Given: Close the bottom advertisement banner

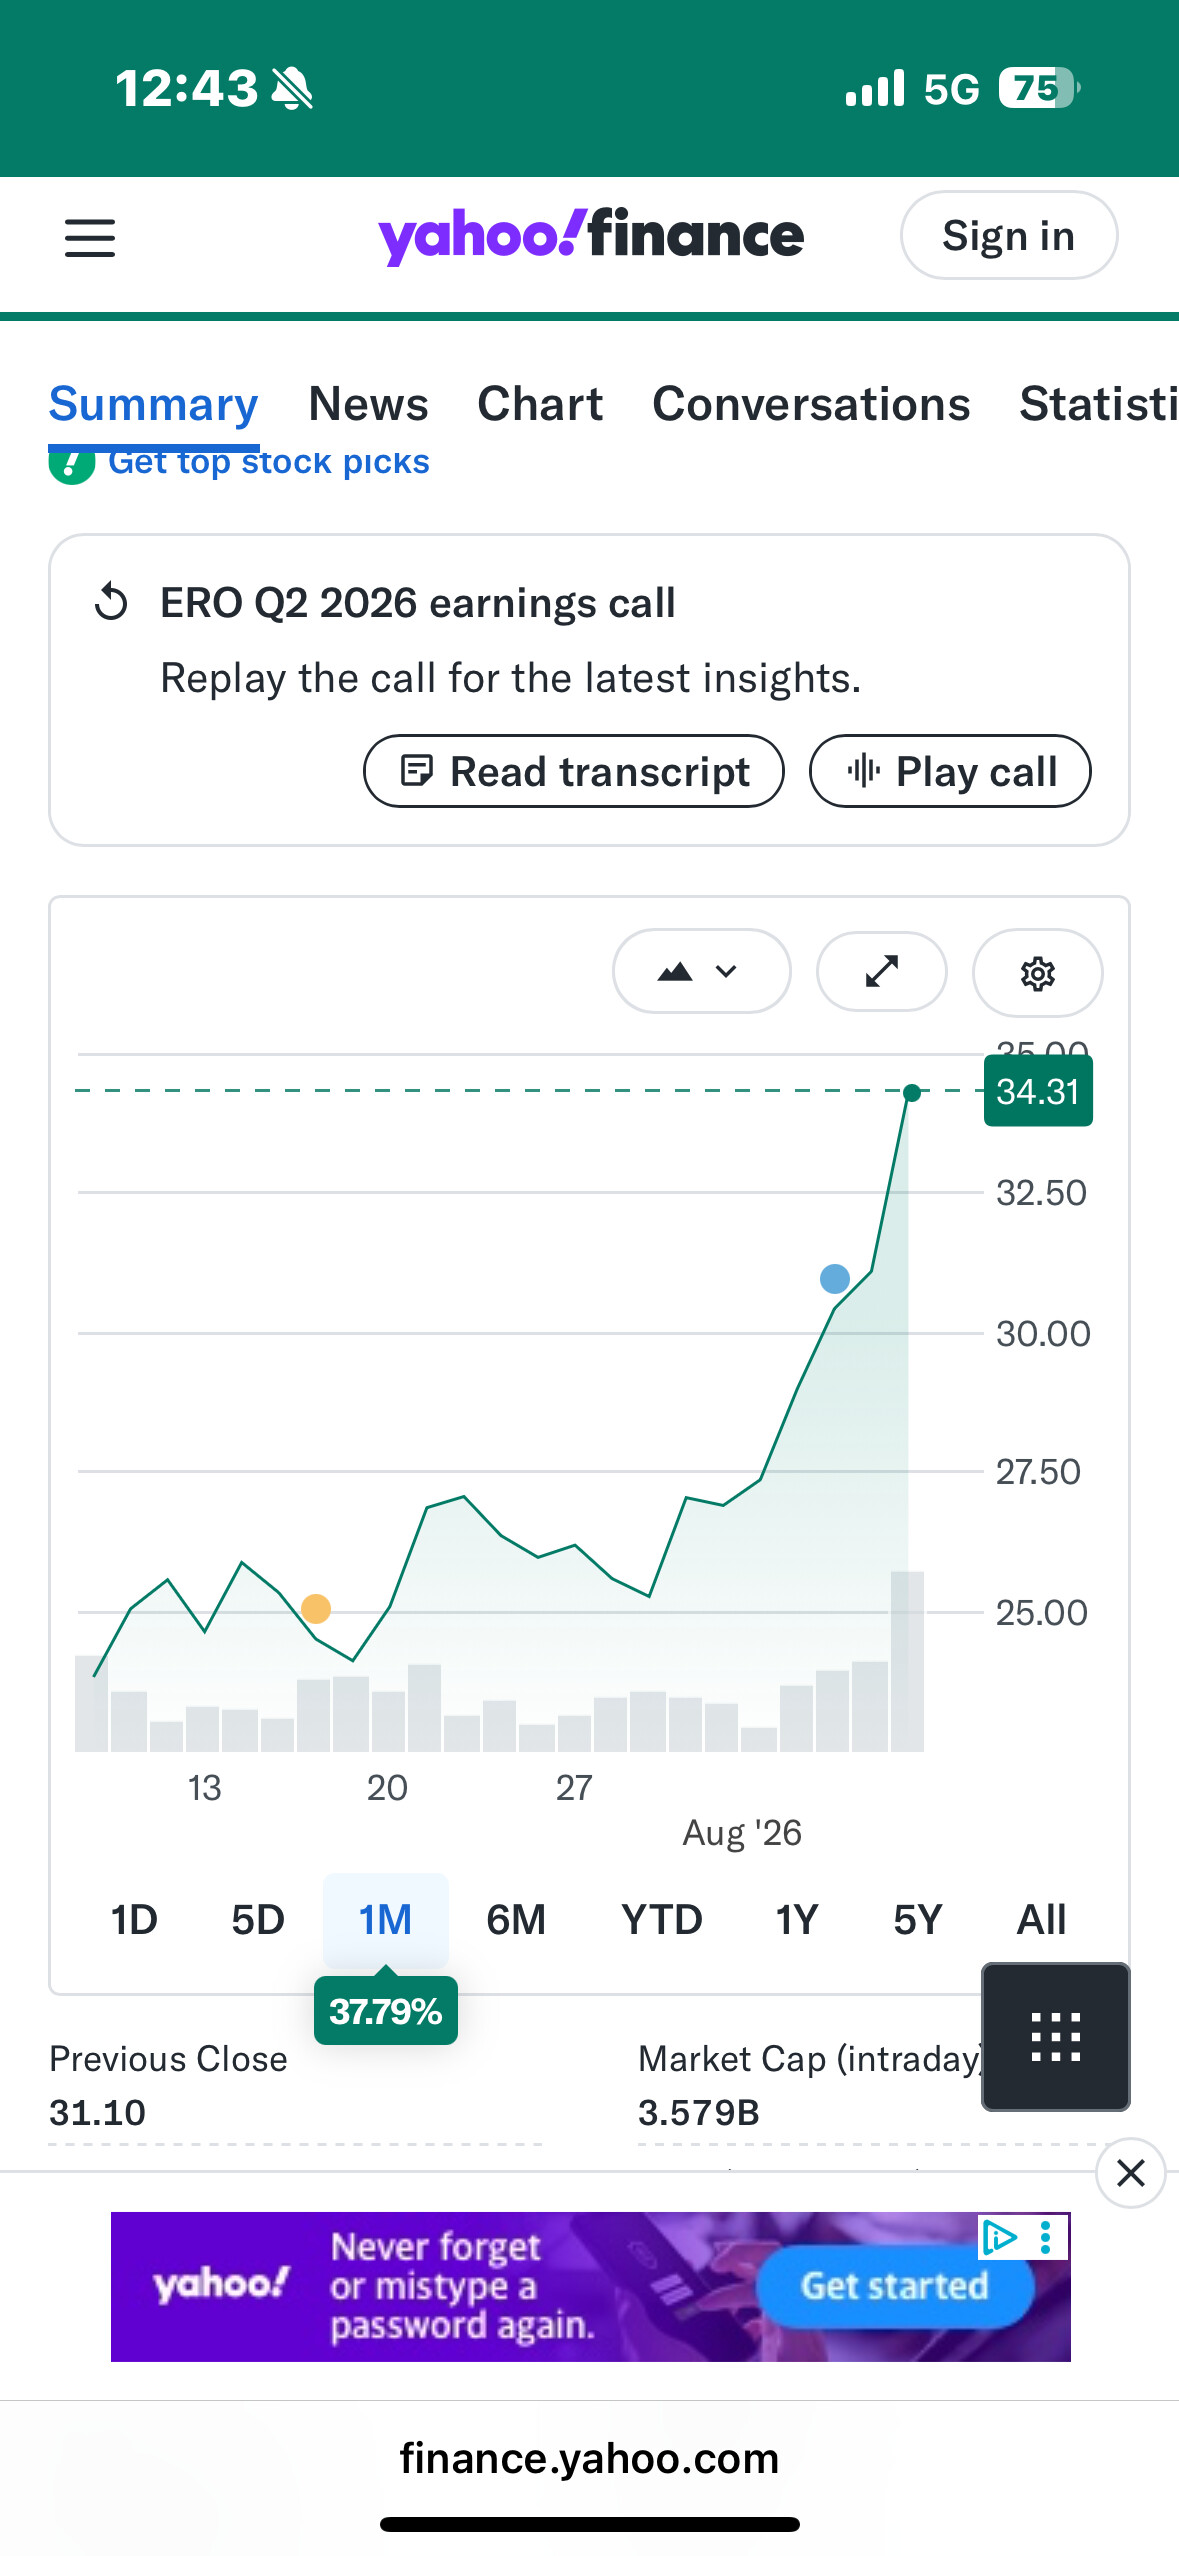Looking at the screenshot, I should coord(1130,2173).
